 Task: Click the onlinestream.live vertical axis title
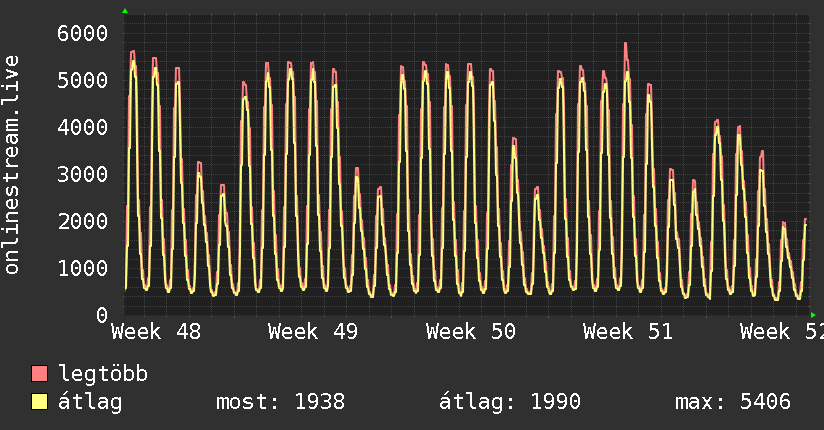pos(12,165)
